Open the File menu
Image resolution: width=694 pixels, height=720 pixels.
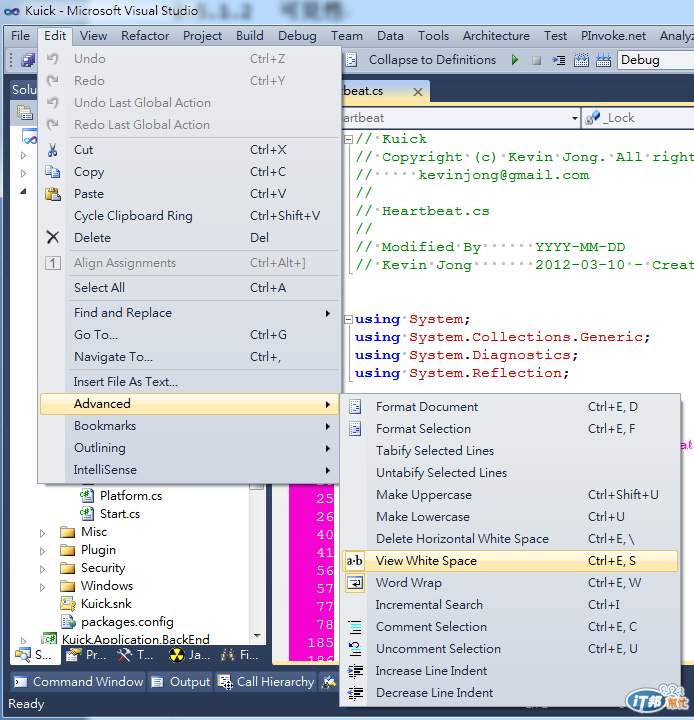pyautogui.click(x=20, y=36)
